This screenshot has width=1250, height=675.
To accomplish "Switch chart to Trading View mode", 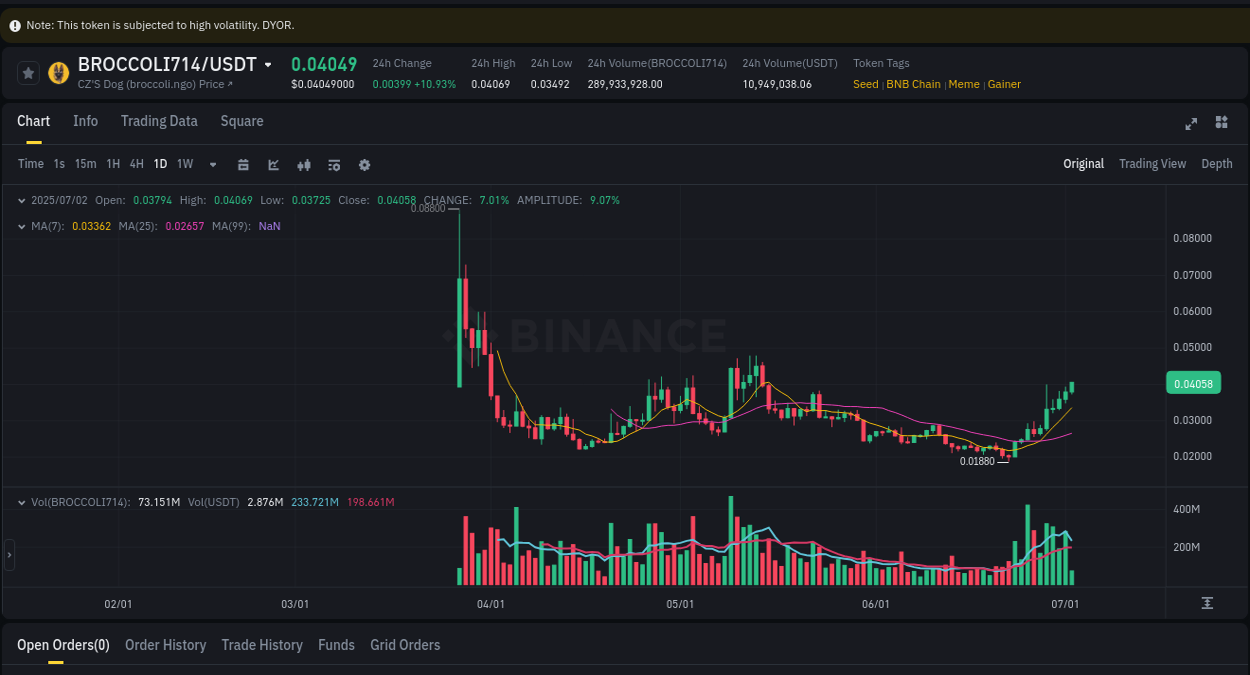I will [x=1152, y=163].
